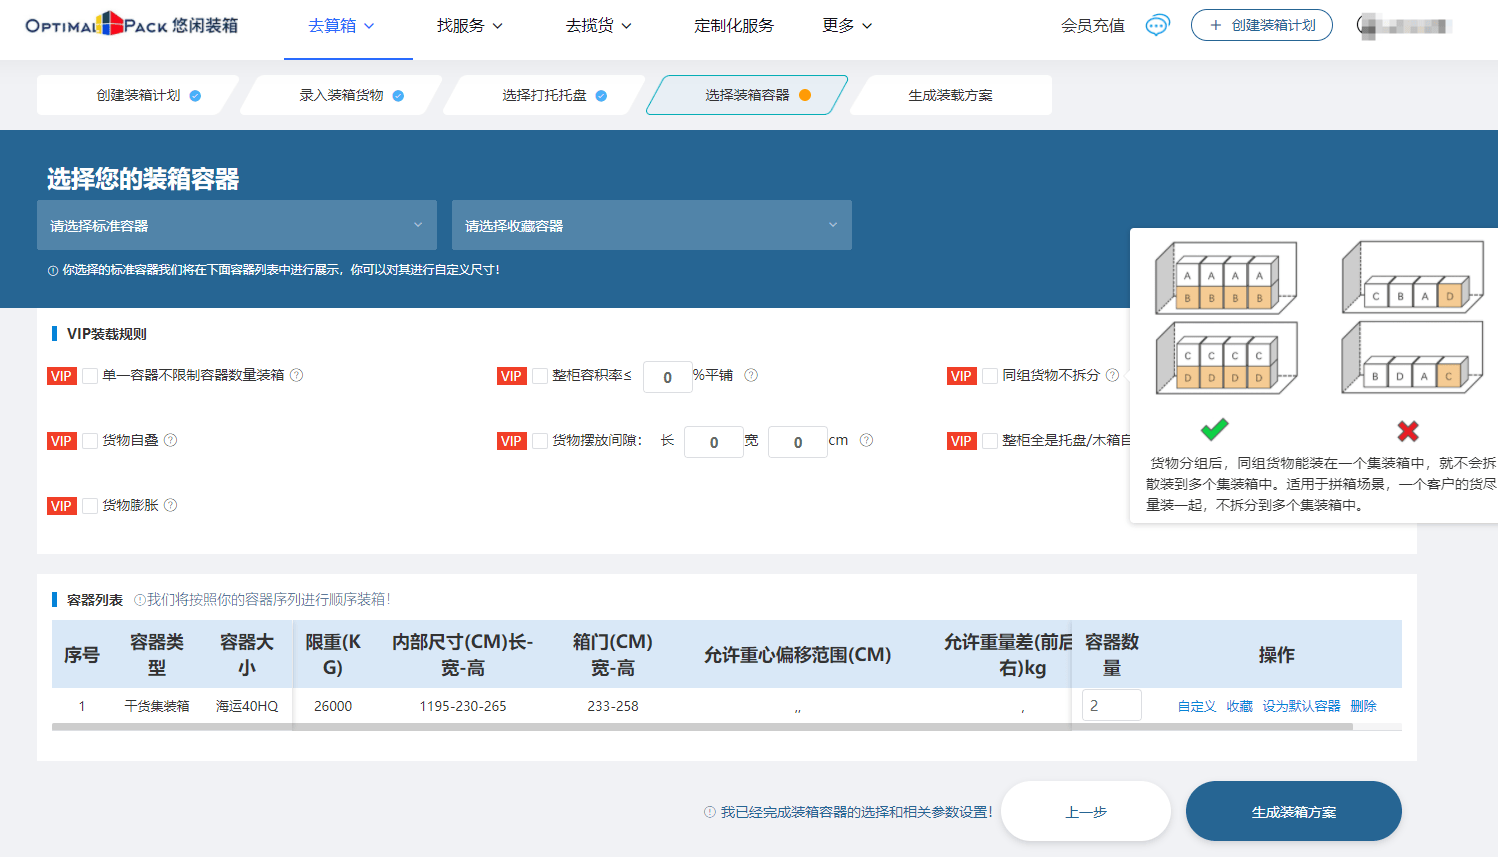
Task: Go to 录入装箱货物 step tab
Action: click(x=342, y=95)
